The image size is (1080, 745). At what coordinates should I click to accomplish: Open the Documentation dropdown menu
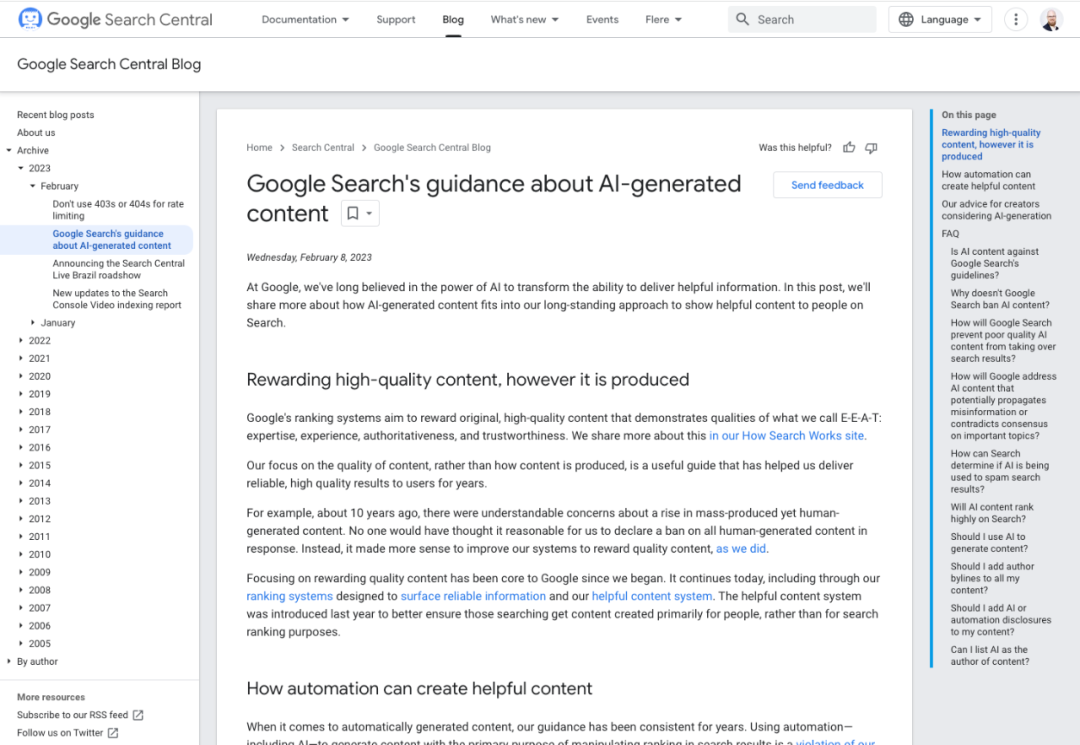[x=305, y=19]
